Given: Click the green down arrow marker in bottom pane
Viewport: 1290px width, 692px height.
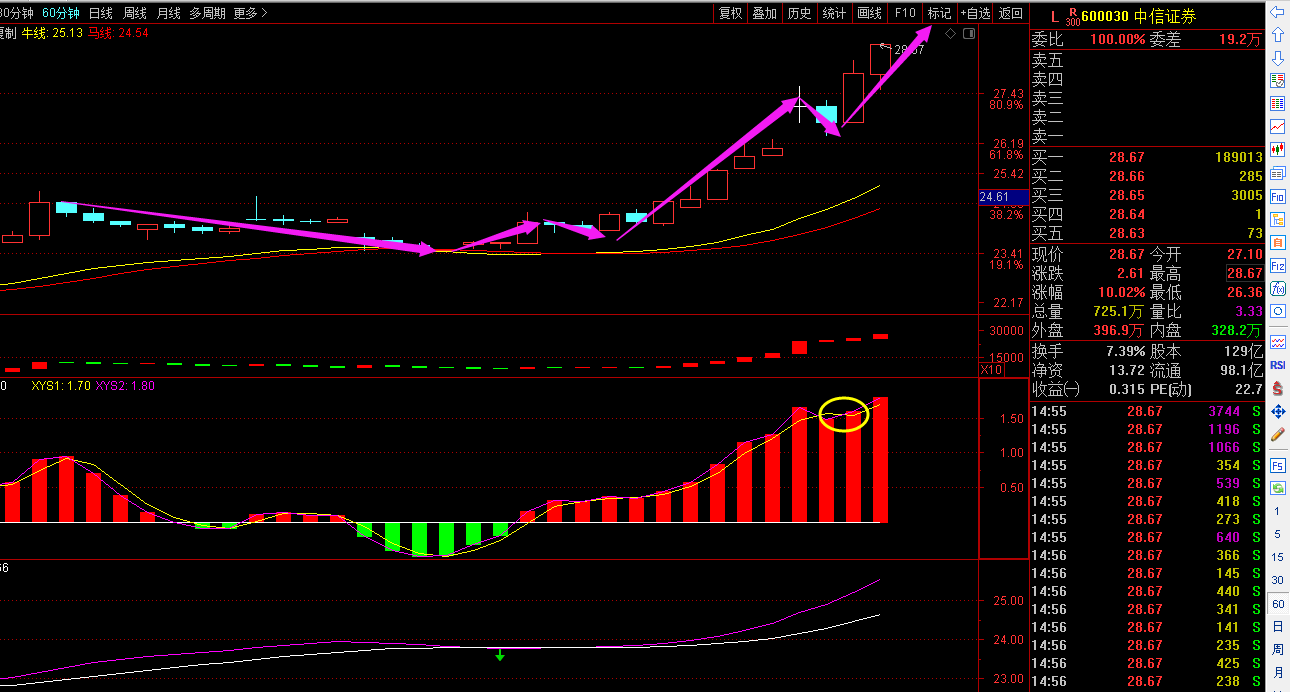Looking at the screenshot, I should pyautogui.click(x=500, y=656).
